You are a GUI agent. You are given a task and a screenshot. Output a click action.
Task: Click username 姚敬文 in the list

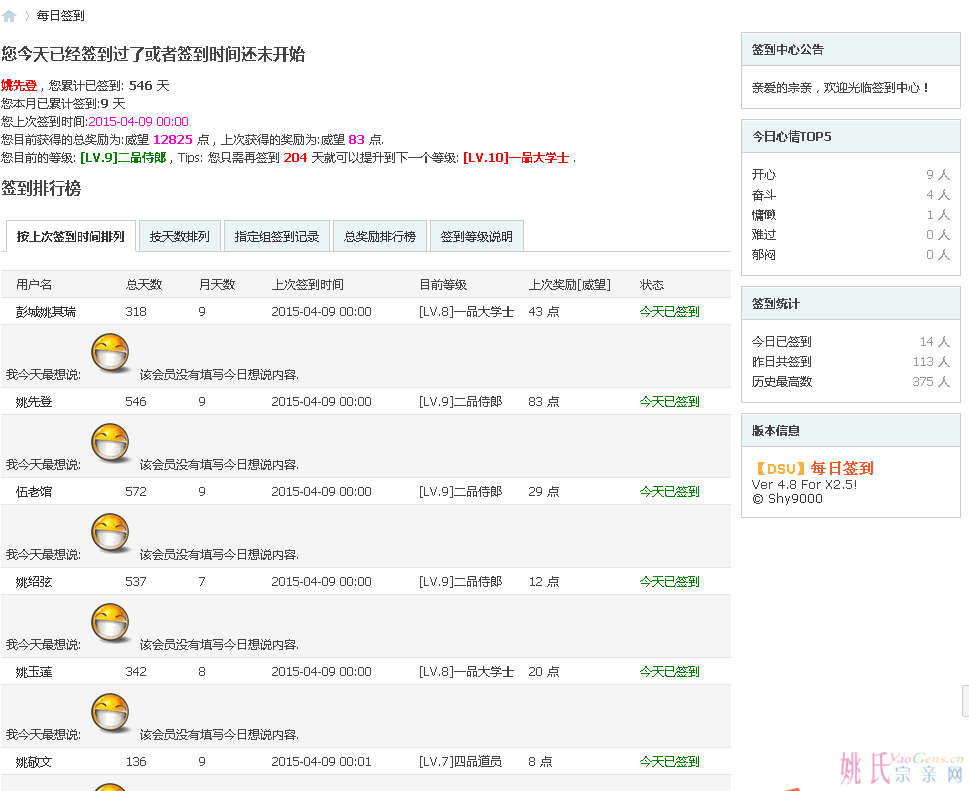pos(34,762)
